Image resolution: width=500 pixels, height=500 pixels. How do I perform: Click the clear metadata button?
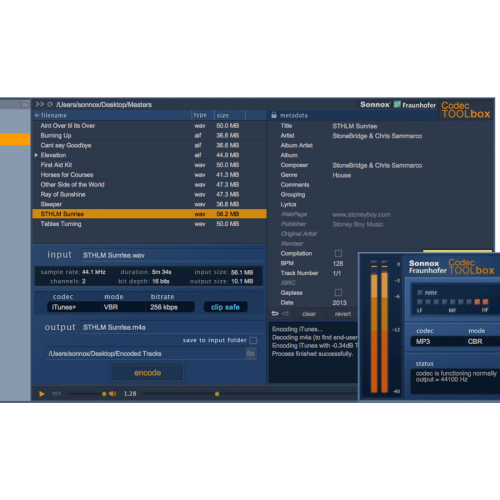pos(309,314)
